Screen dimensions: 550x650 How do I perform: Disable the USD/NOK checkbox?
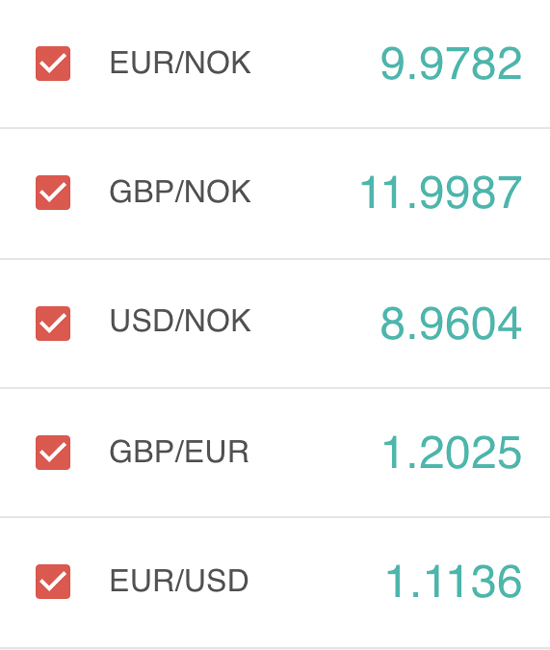[53, 323]
